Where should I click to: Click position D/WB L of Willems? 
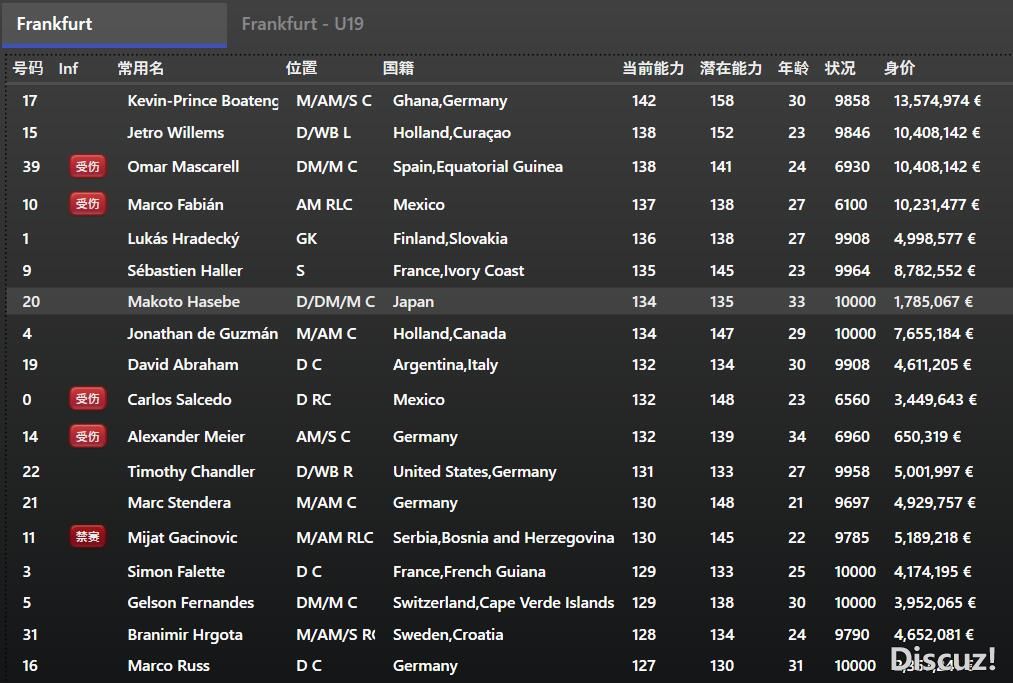pos(323,132)
